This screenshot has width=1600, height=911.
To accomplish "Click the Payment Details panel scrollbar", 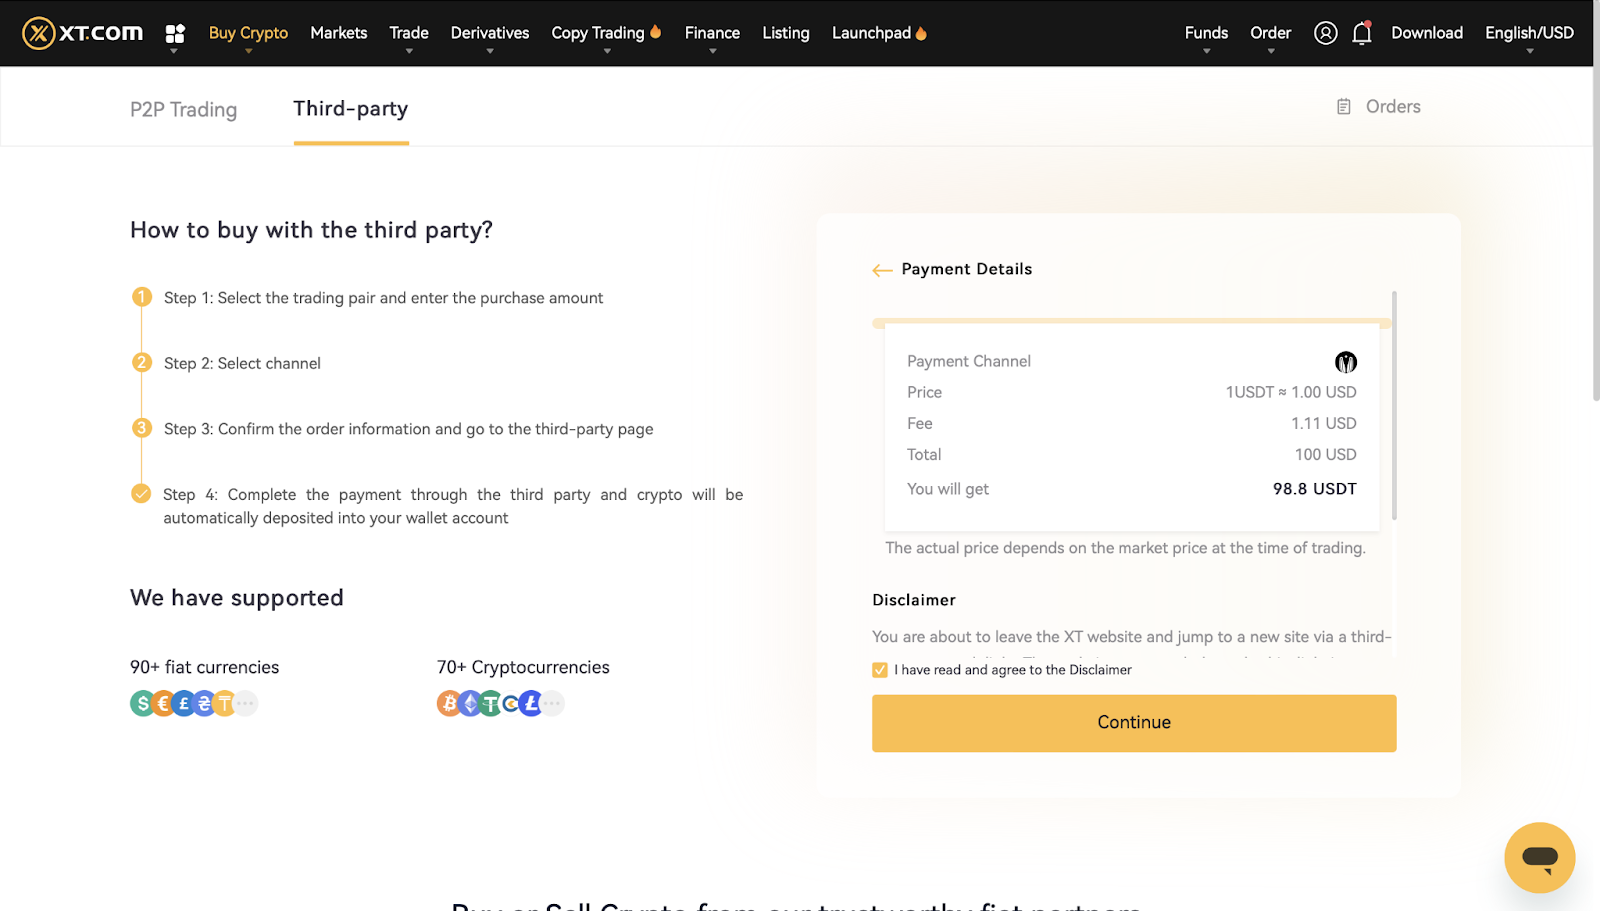I will coord(1394,405).
